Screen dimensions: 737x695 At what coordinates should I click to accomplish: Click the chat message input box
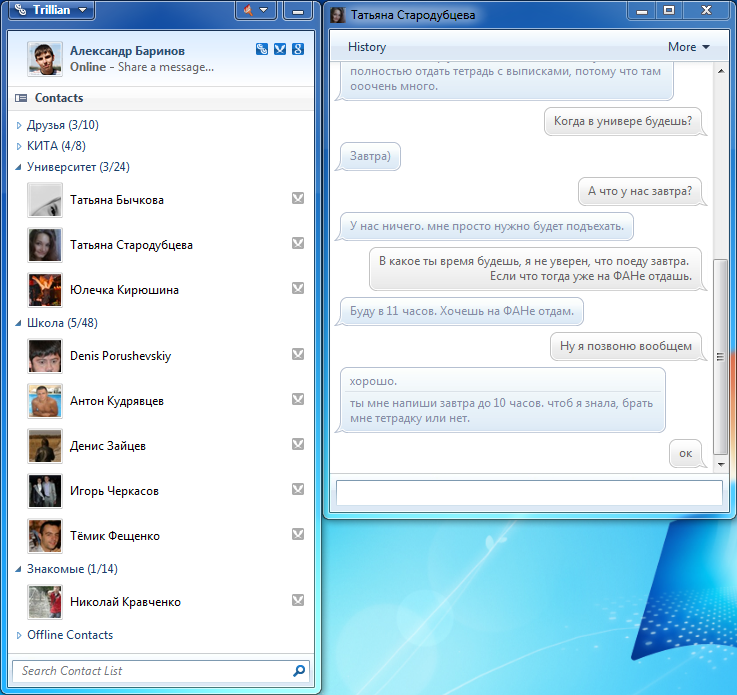(529, 493)
